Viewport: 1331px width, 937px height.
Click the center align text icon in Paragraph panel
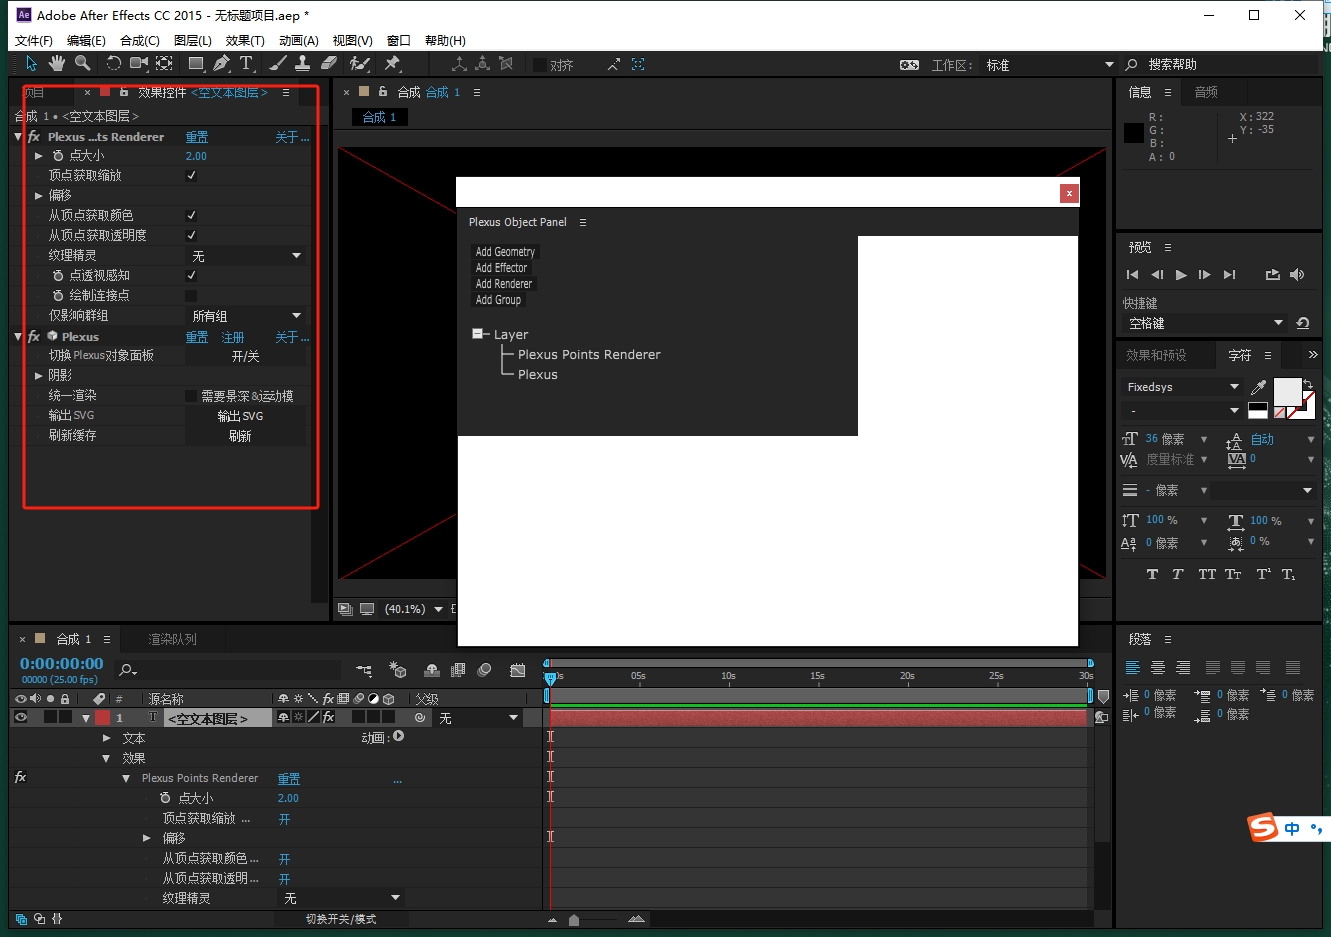pos(1158,668)
